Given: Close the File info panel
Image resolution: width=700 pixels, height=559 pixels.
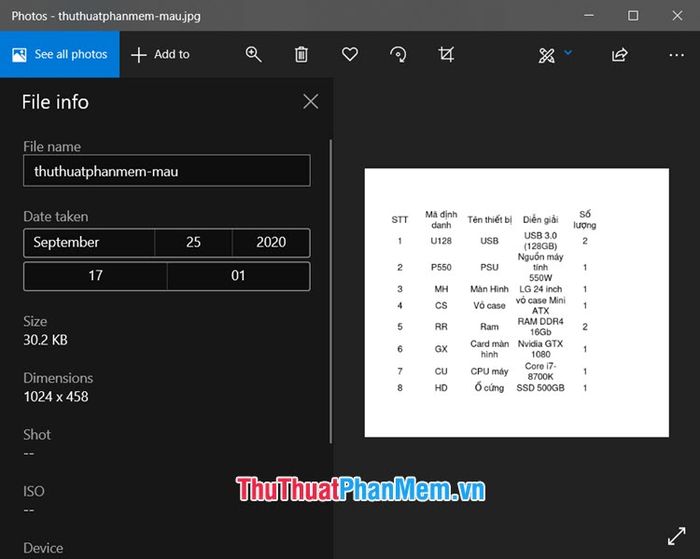Looking at the screenshot, I should click(x=310, y=101).
